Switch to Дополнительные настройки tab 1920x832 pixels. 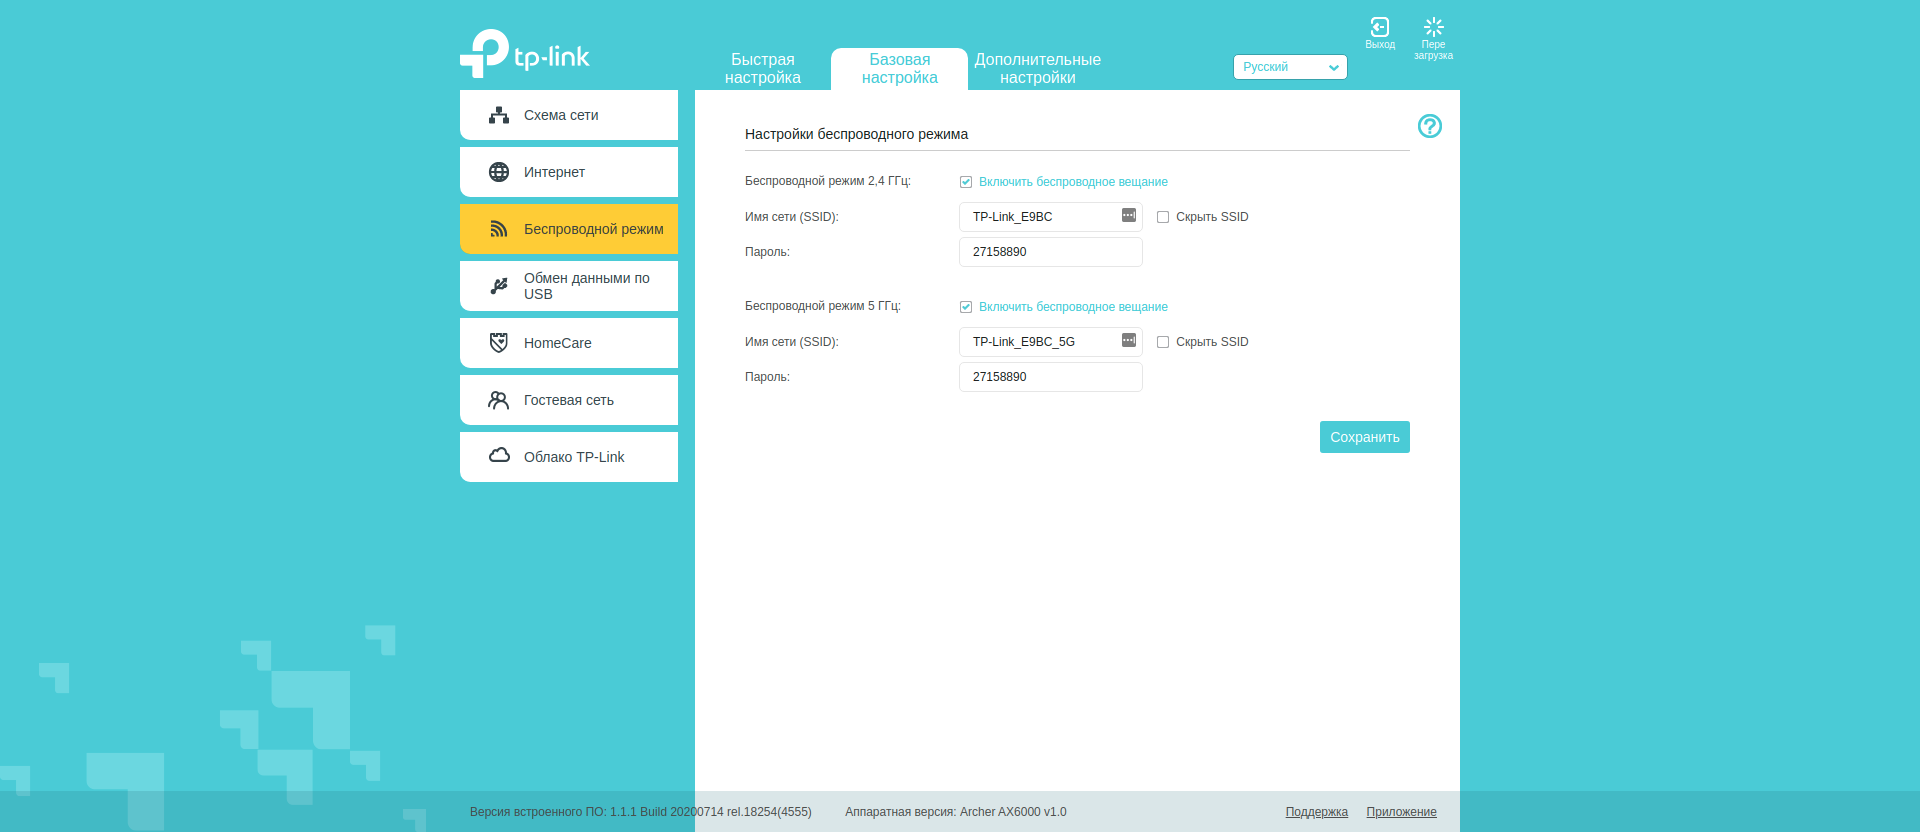click(x=1037, y=69)
